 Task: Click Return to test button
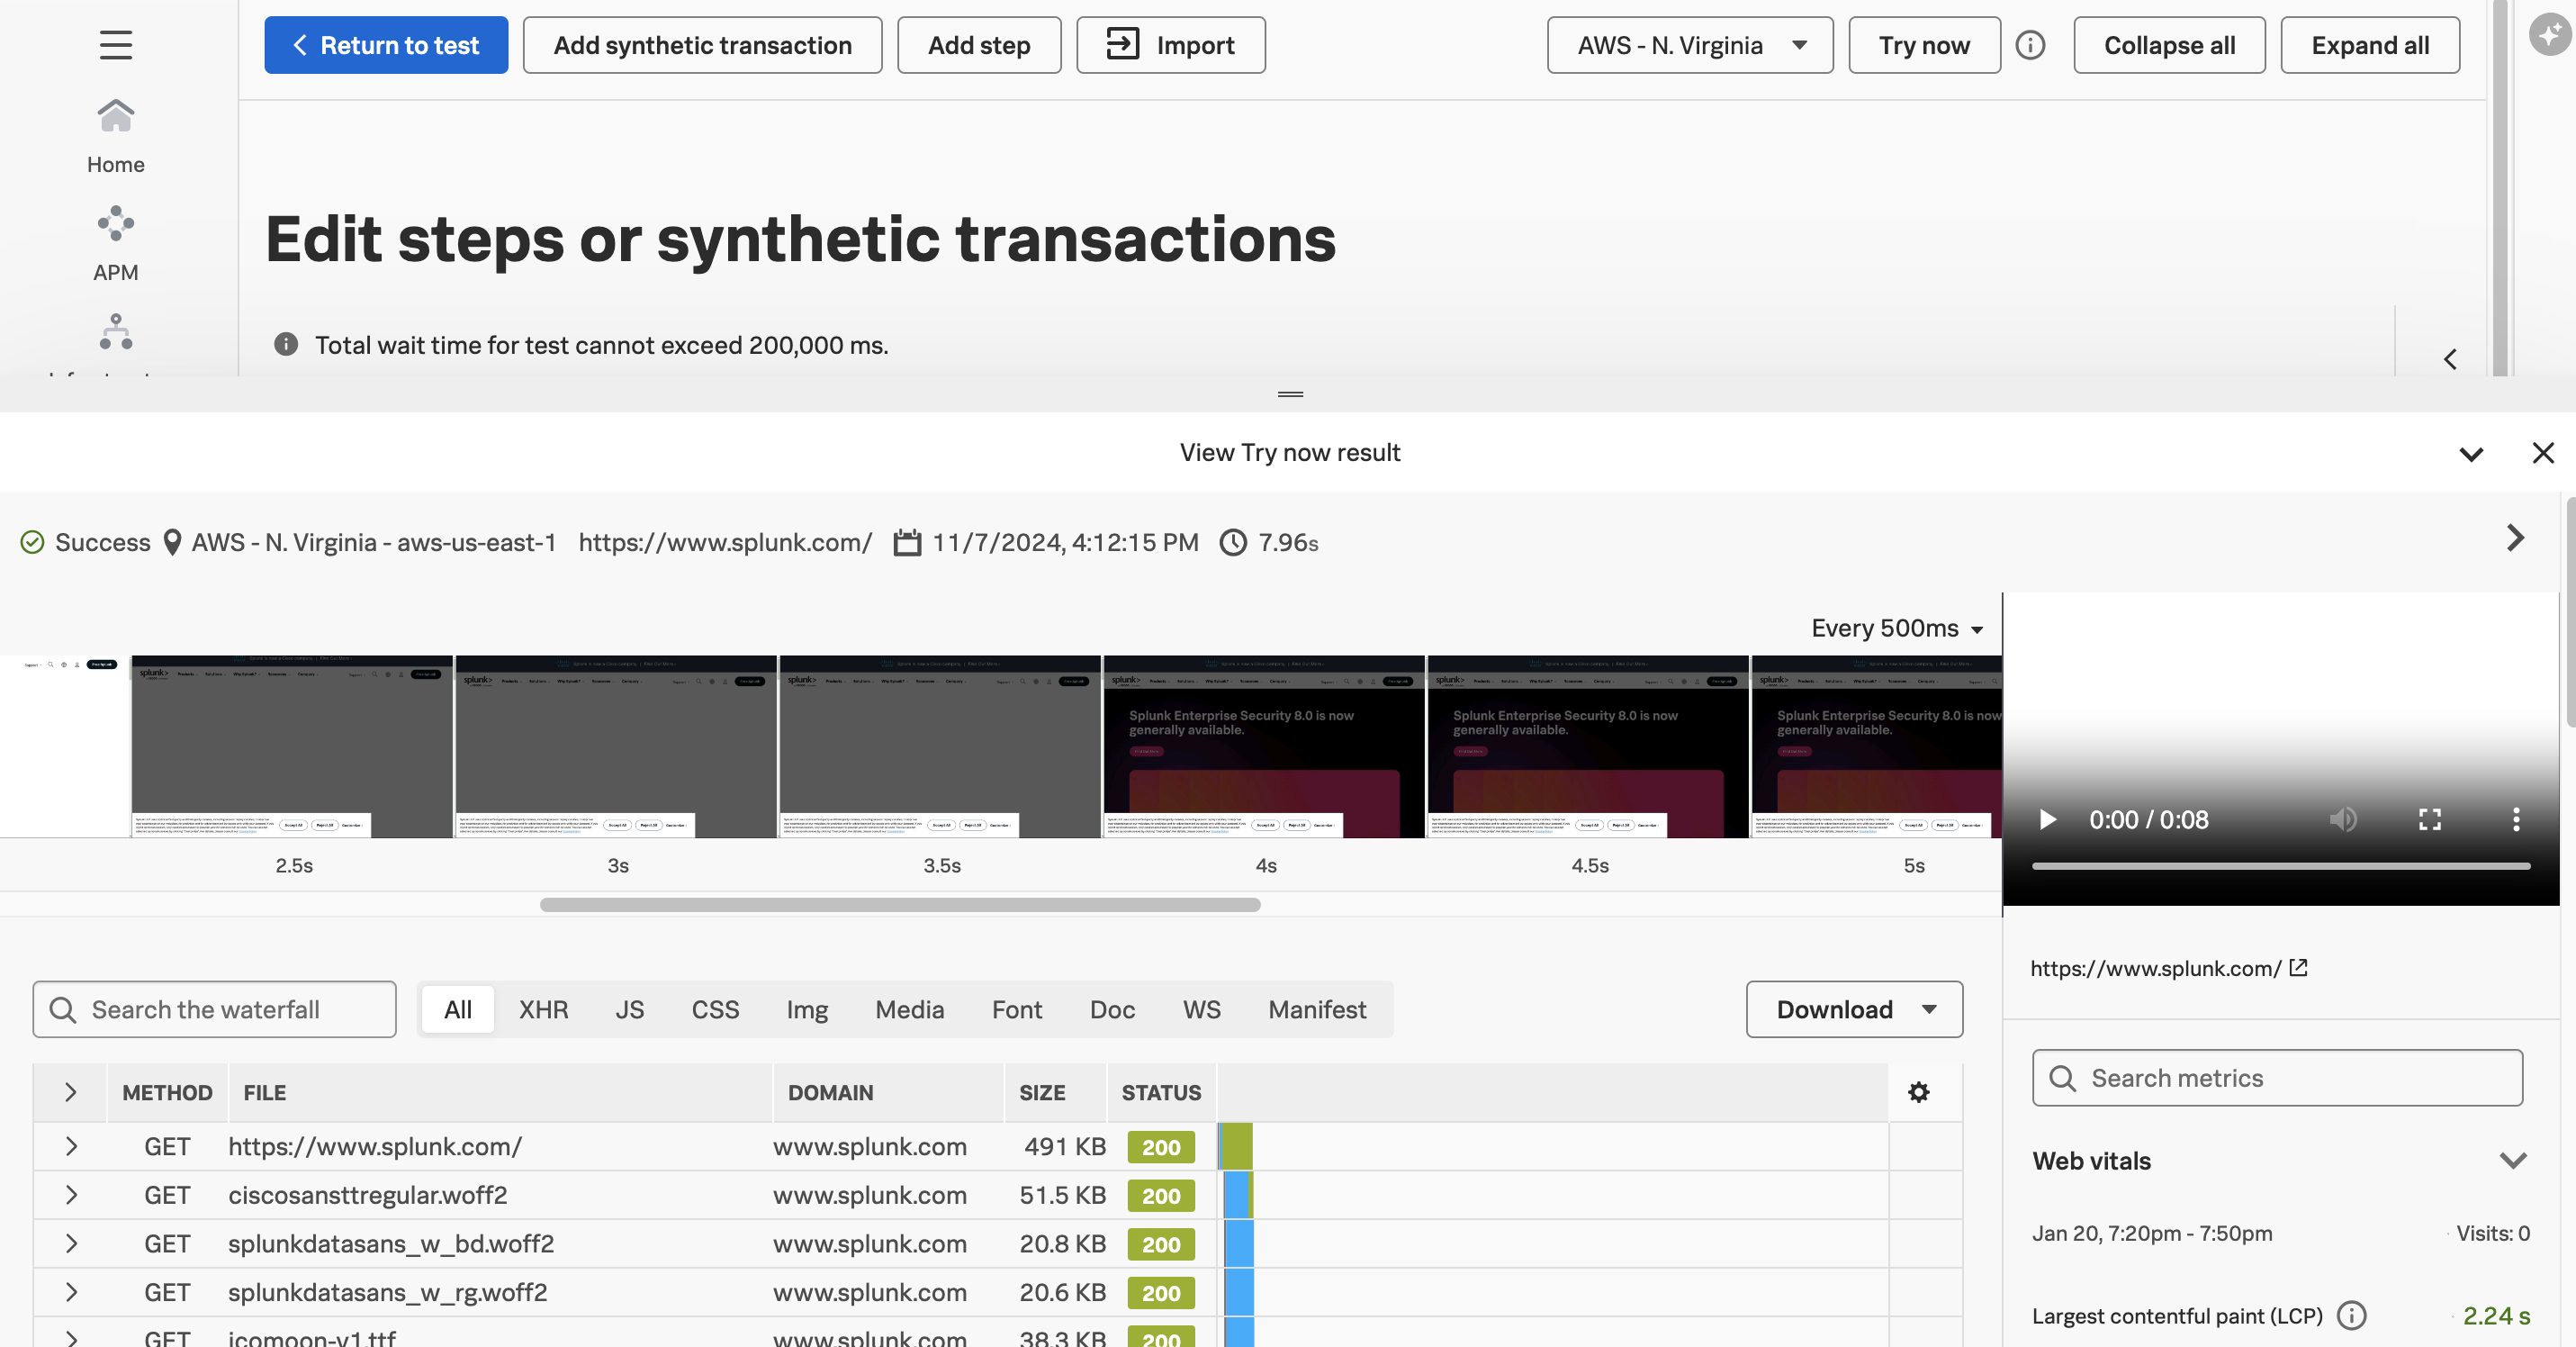[386, 45]
